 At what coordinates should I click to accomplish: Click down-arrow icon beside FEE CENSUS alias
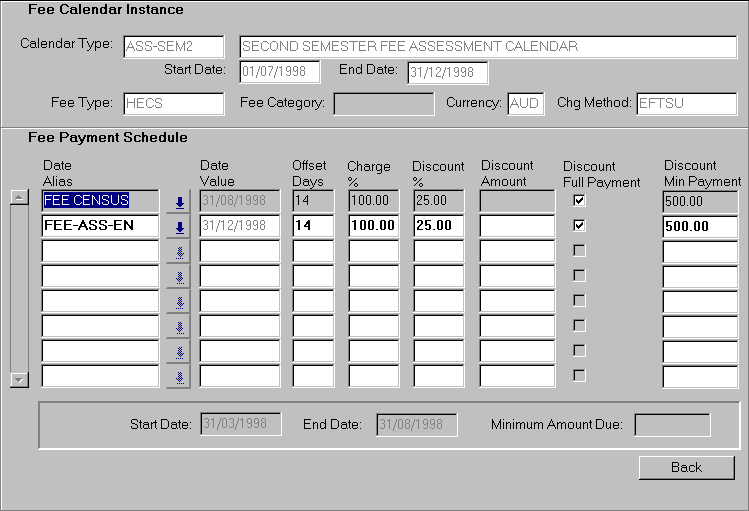179,202
